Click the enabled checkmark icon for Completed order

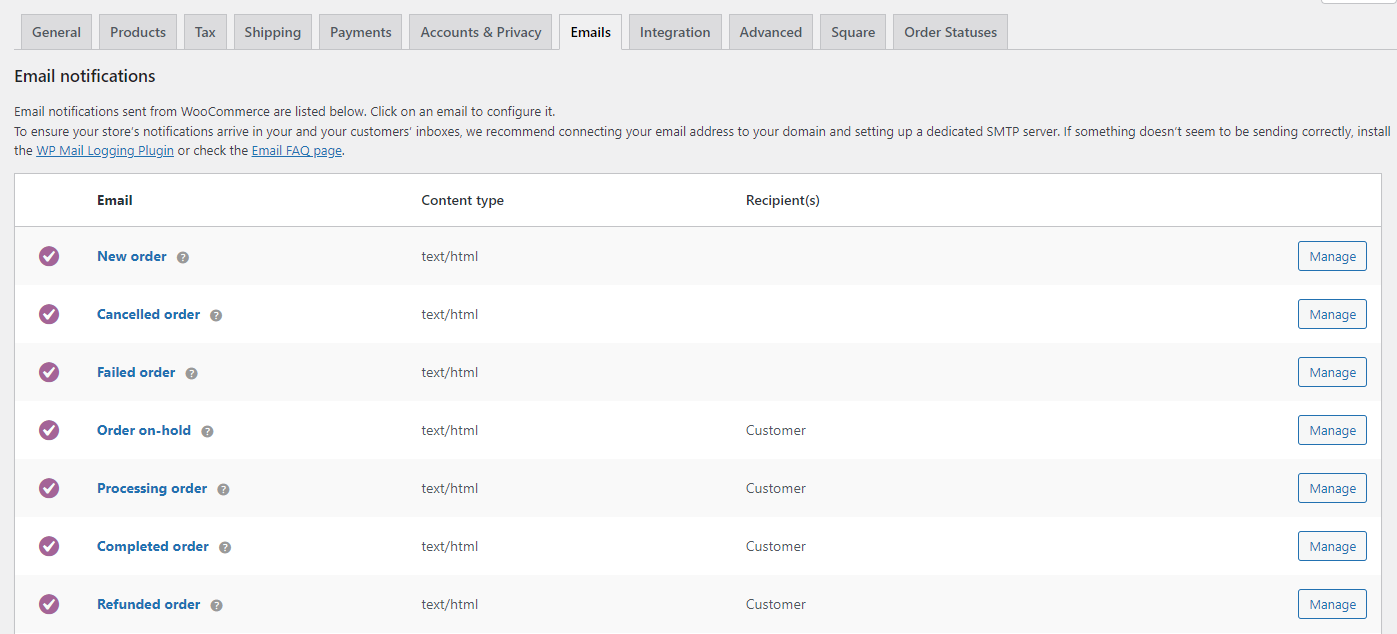coord(49,546)
